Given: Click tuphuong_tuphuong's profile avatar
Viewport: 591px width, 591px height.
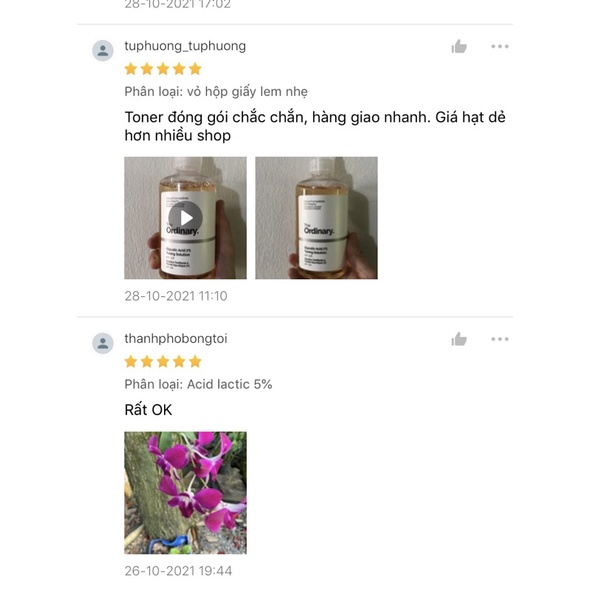Looking at the screenshot, I should point(103,51).
